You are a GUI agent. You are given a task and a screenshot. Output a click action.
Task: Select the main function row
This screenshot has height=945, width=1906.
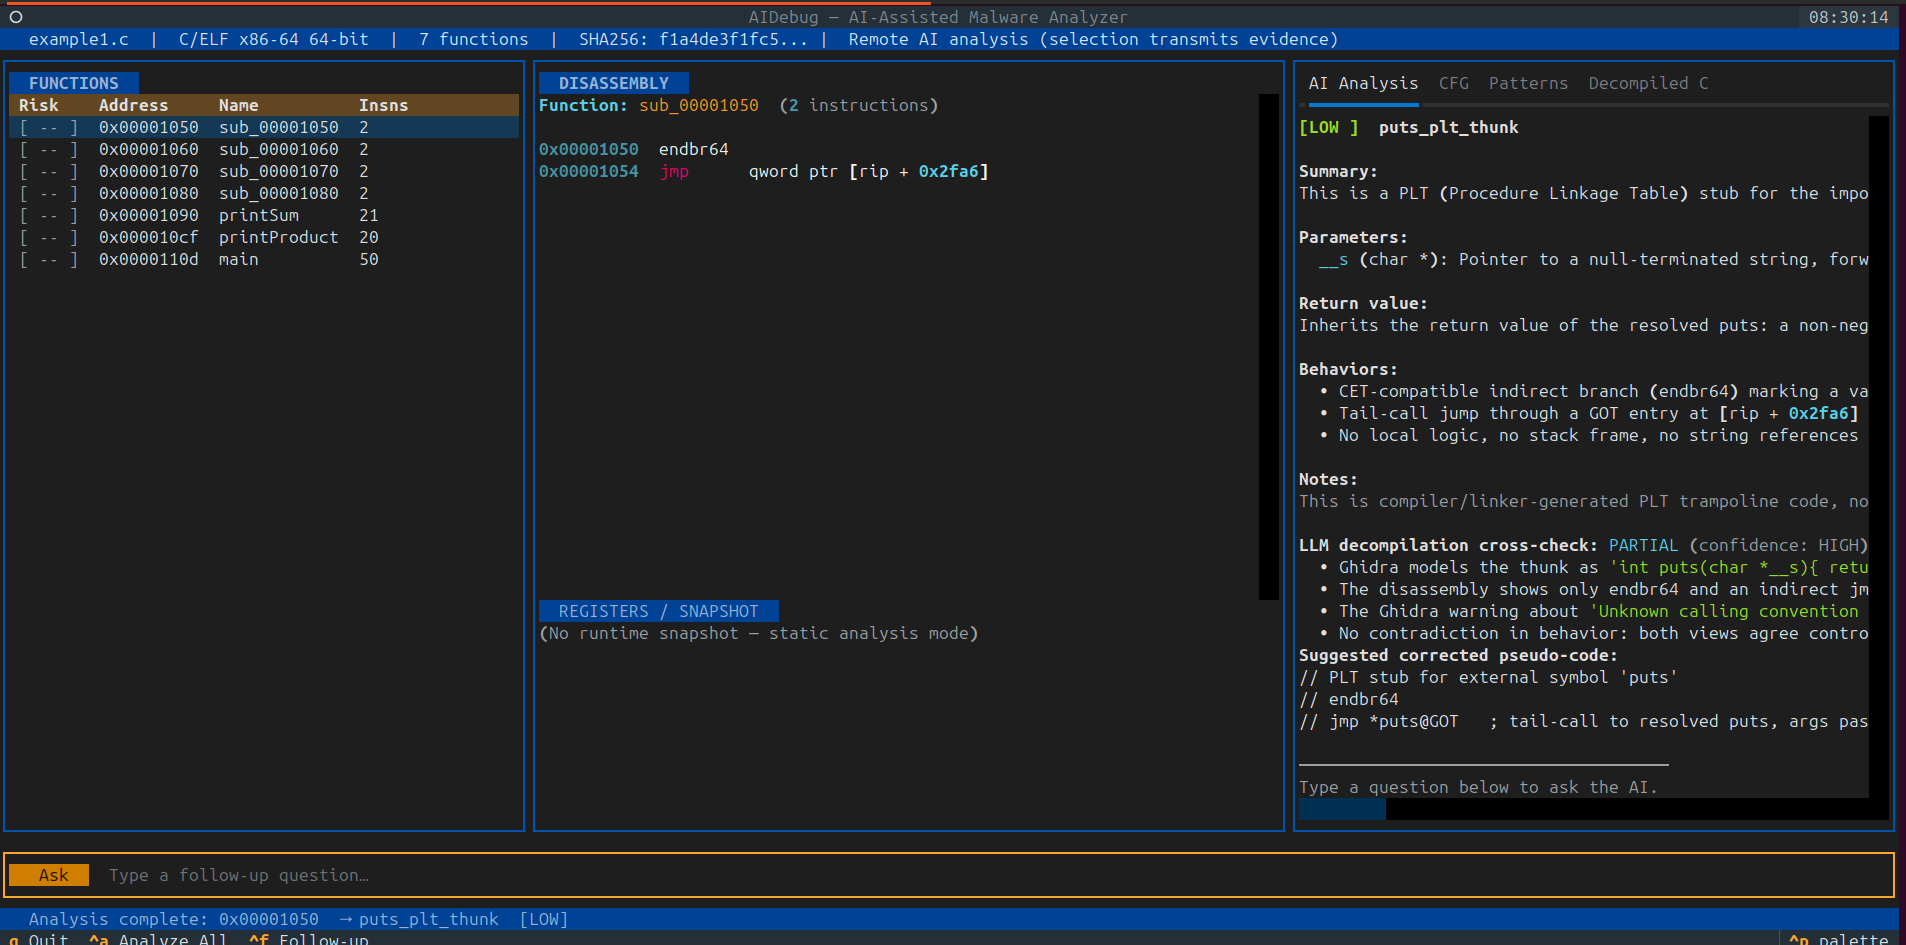coord(264,259)
